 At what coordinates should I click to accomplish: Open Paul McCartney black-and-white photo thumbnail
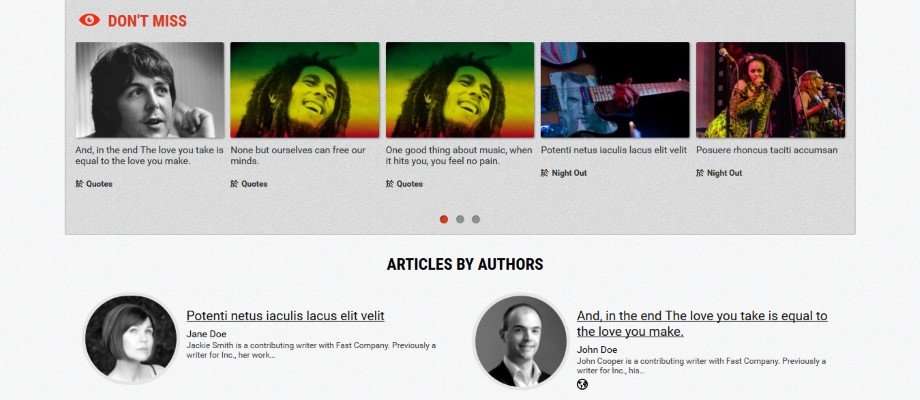point(150,90)
